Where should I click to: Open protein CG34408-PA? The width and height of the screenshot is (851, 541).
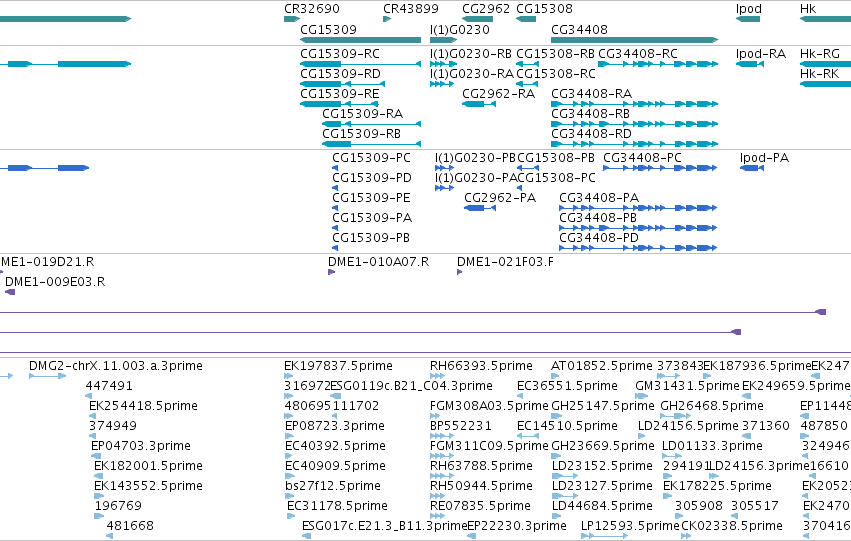coord(638,208)
